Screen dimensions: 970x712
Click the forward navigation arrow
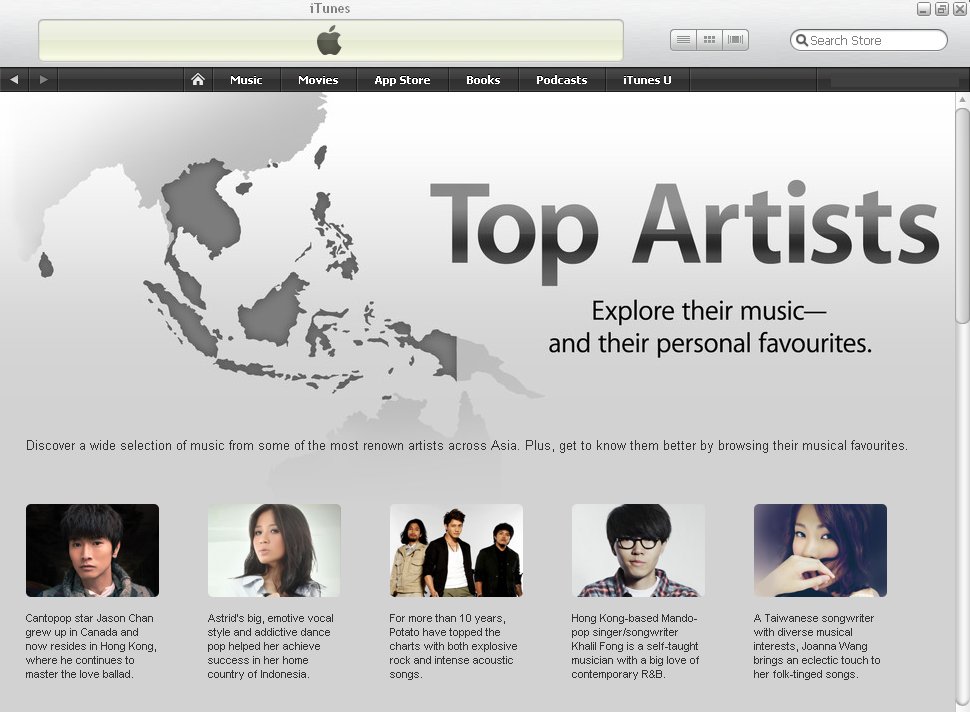pyautogui.click(x=43, y=80)
